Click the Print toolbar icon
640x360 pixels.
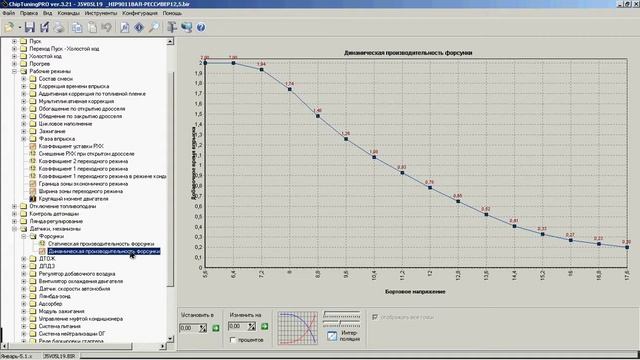pos(59,27)
